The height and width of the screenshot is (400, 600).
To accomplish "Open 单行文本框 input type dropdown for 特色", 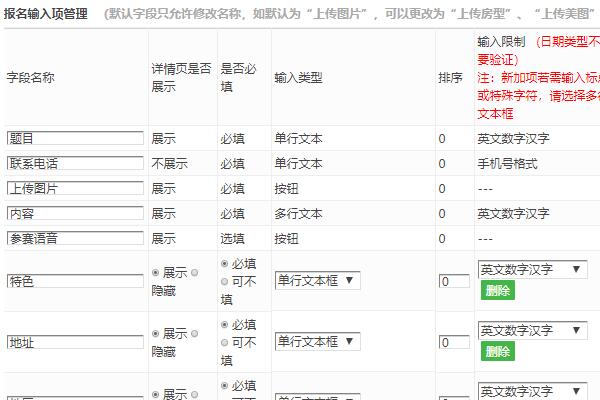I will coord(318,281).
